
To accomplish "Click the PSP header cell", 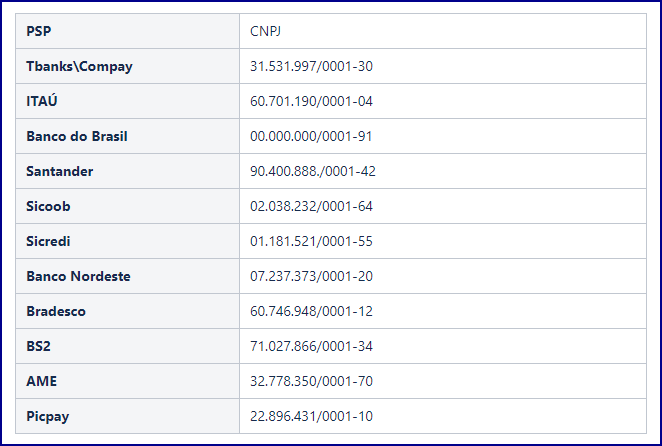I will tap(128, 31).
